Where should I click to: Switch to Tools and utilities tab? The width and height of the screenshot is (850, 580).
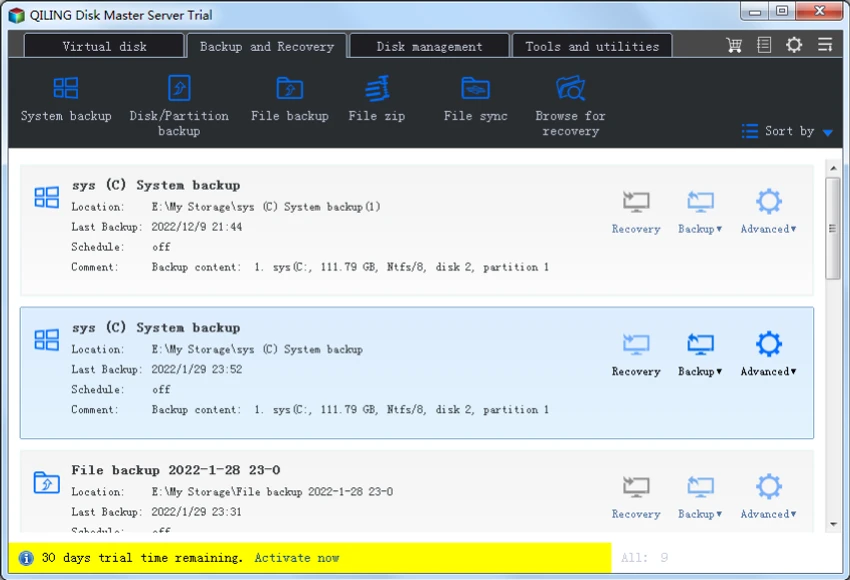(x=592, y=46)
